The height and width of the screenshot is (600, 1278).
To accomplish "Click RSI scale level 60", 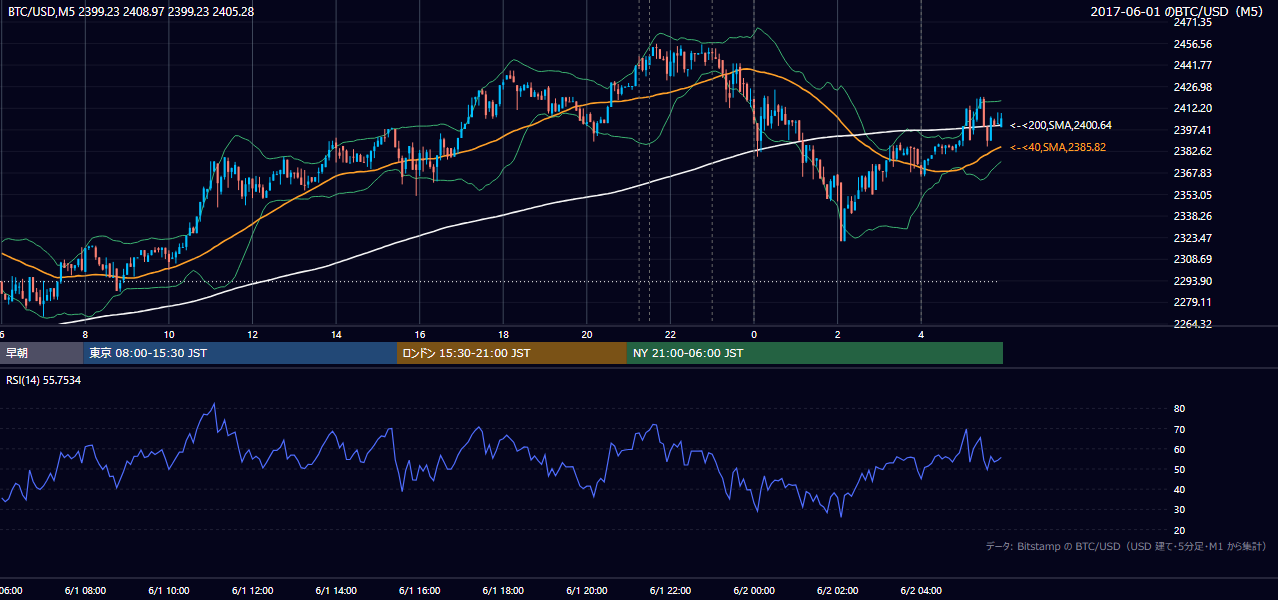I will 1179,449.
